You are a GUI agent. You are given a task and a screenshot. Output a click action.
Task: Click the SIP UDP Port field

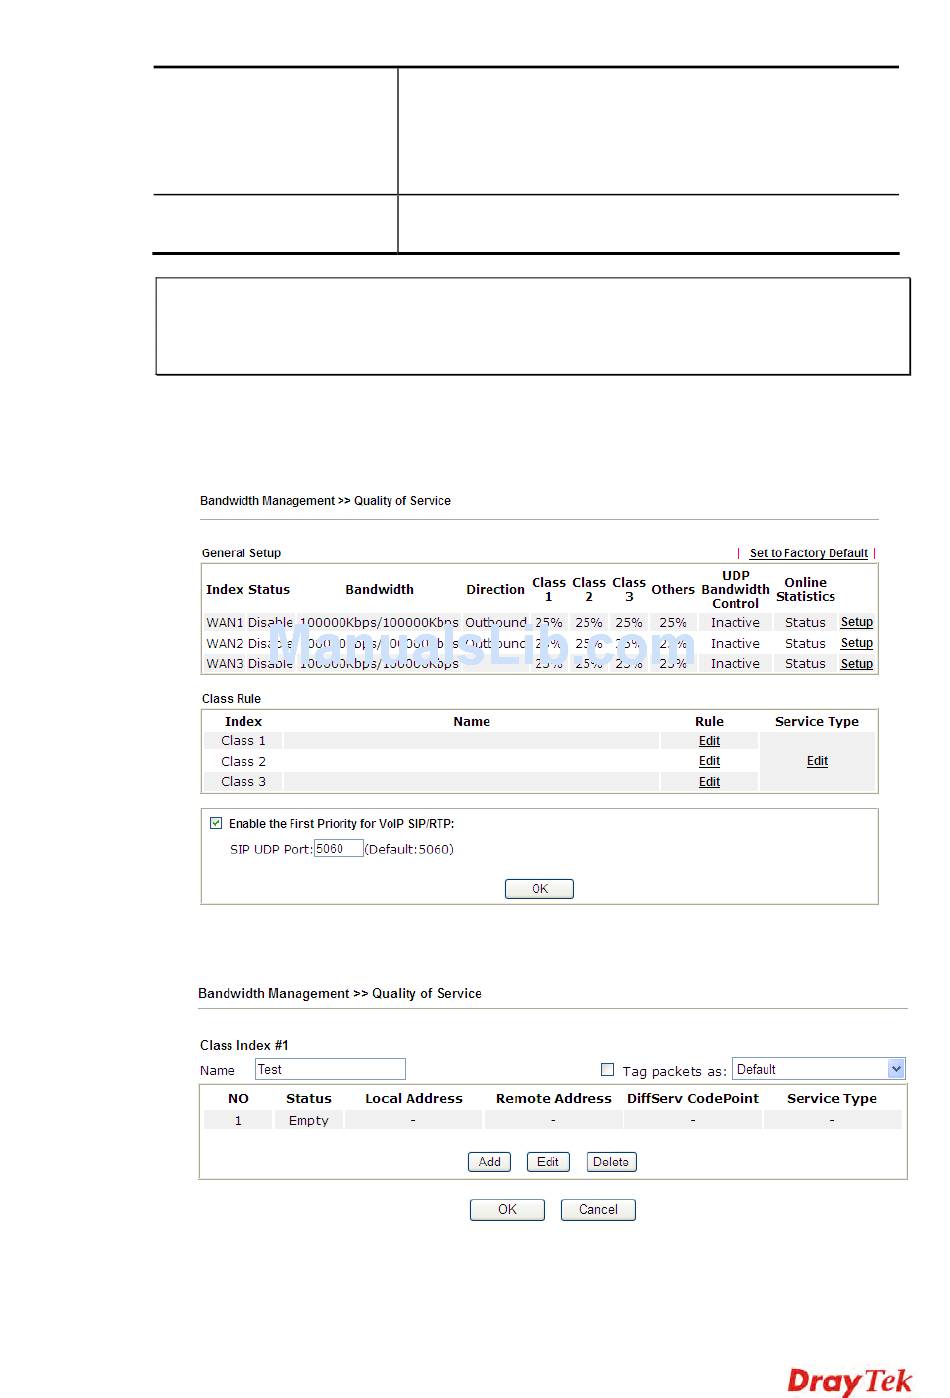[x=338, y=849]
